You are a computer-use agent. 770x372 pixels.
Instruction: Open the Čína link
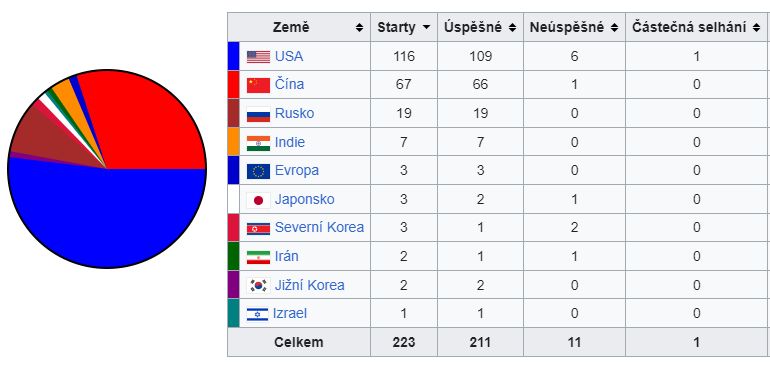point(289,84)
